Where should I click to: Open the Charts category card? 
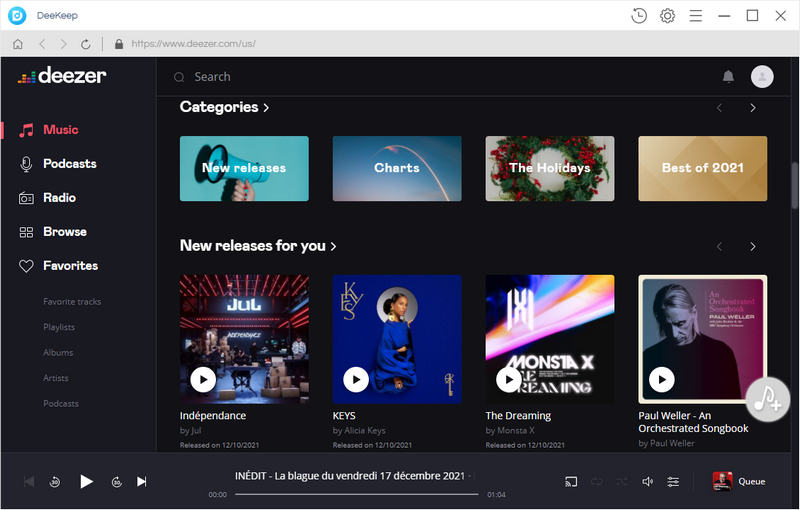(397, 168)
